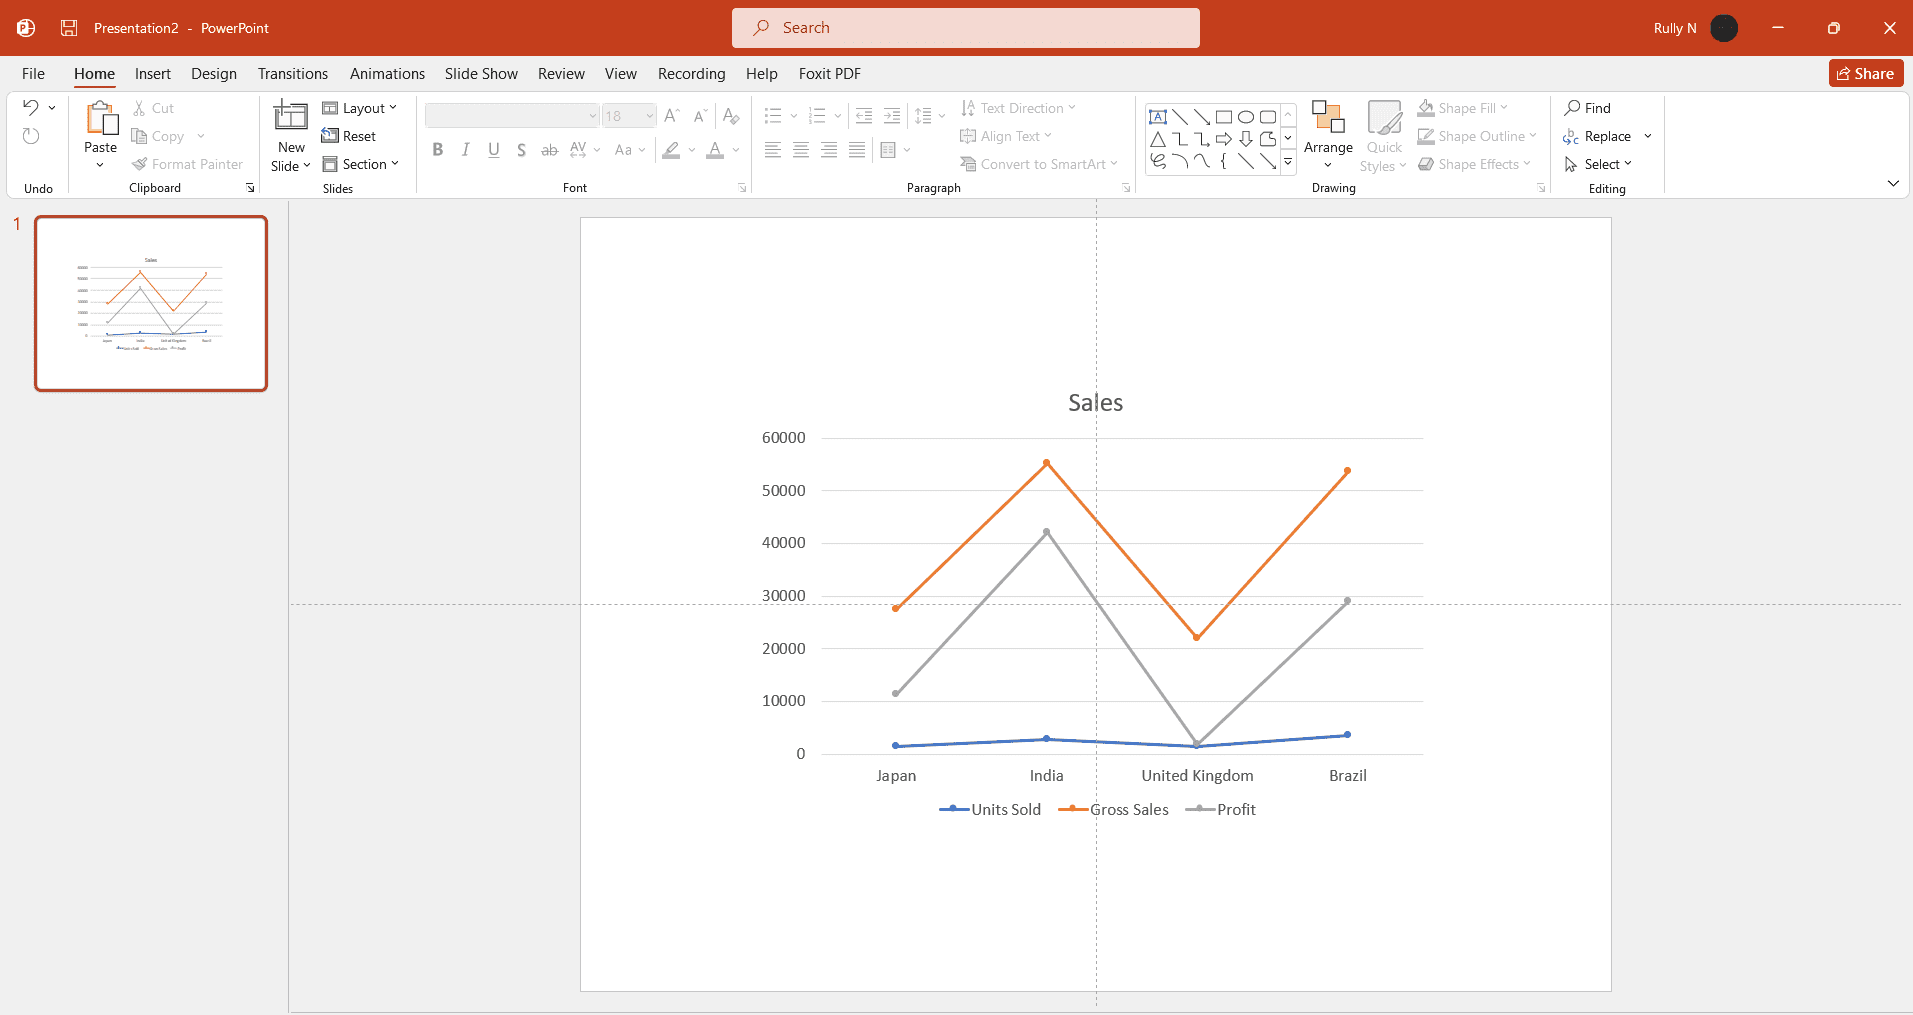Click the Paste clipboard icon
Image resolution: width=1913 pixels, height=1015 pixels.
click(x=101, y=119)
